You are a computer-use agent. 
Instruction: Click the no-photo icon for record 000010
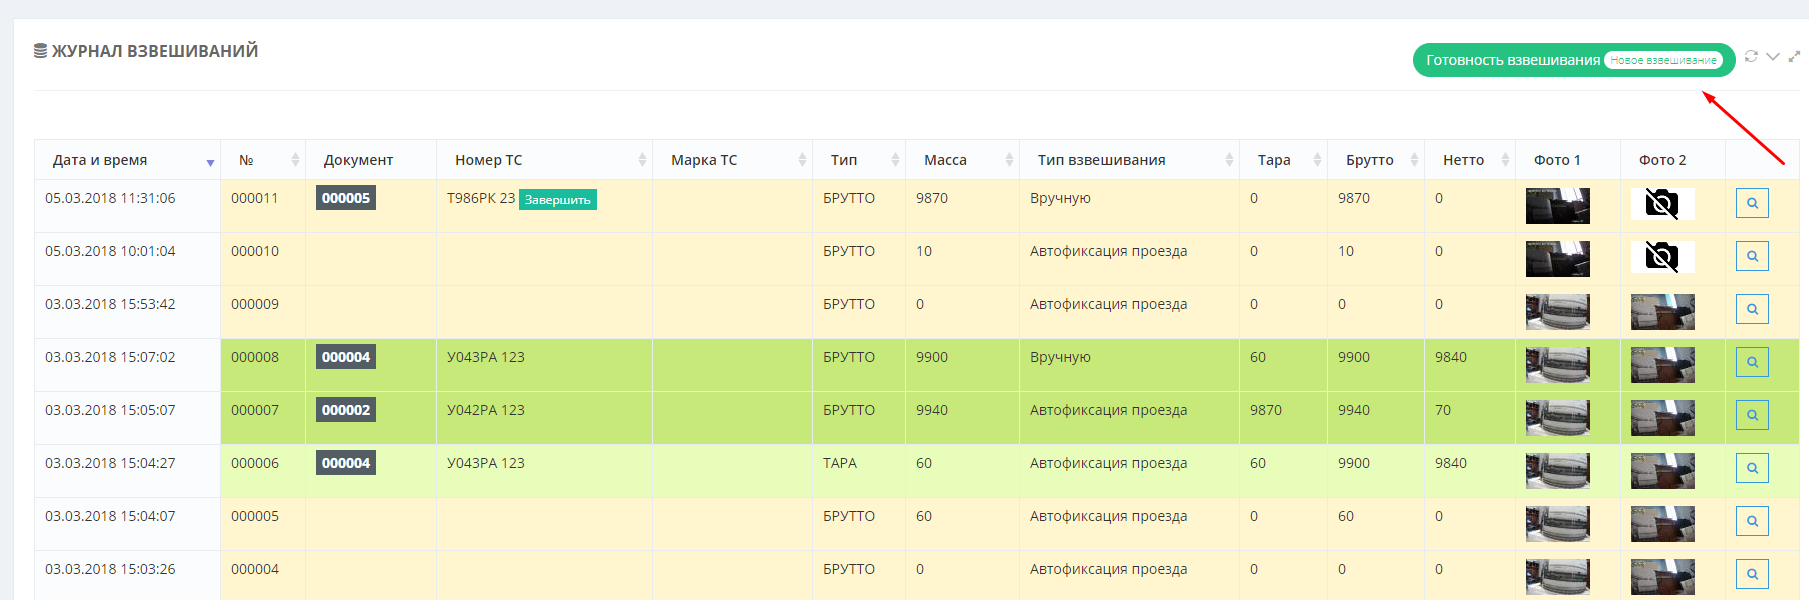(x=1662, y=257)
